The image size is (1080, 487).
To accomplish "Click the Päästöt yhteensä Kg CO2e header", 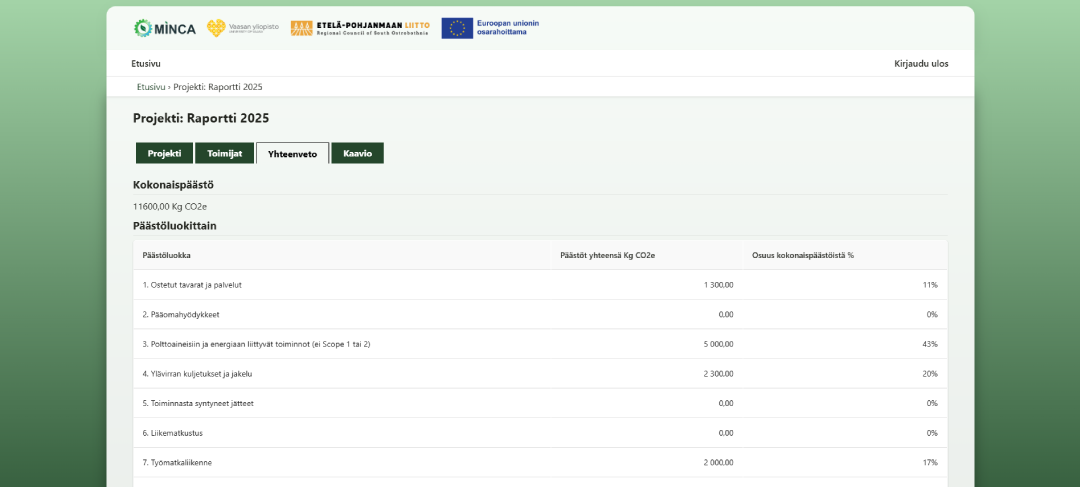I will point(608,255).
